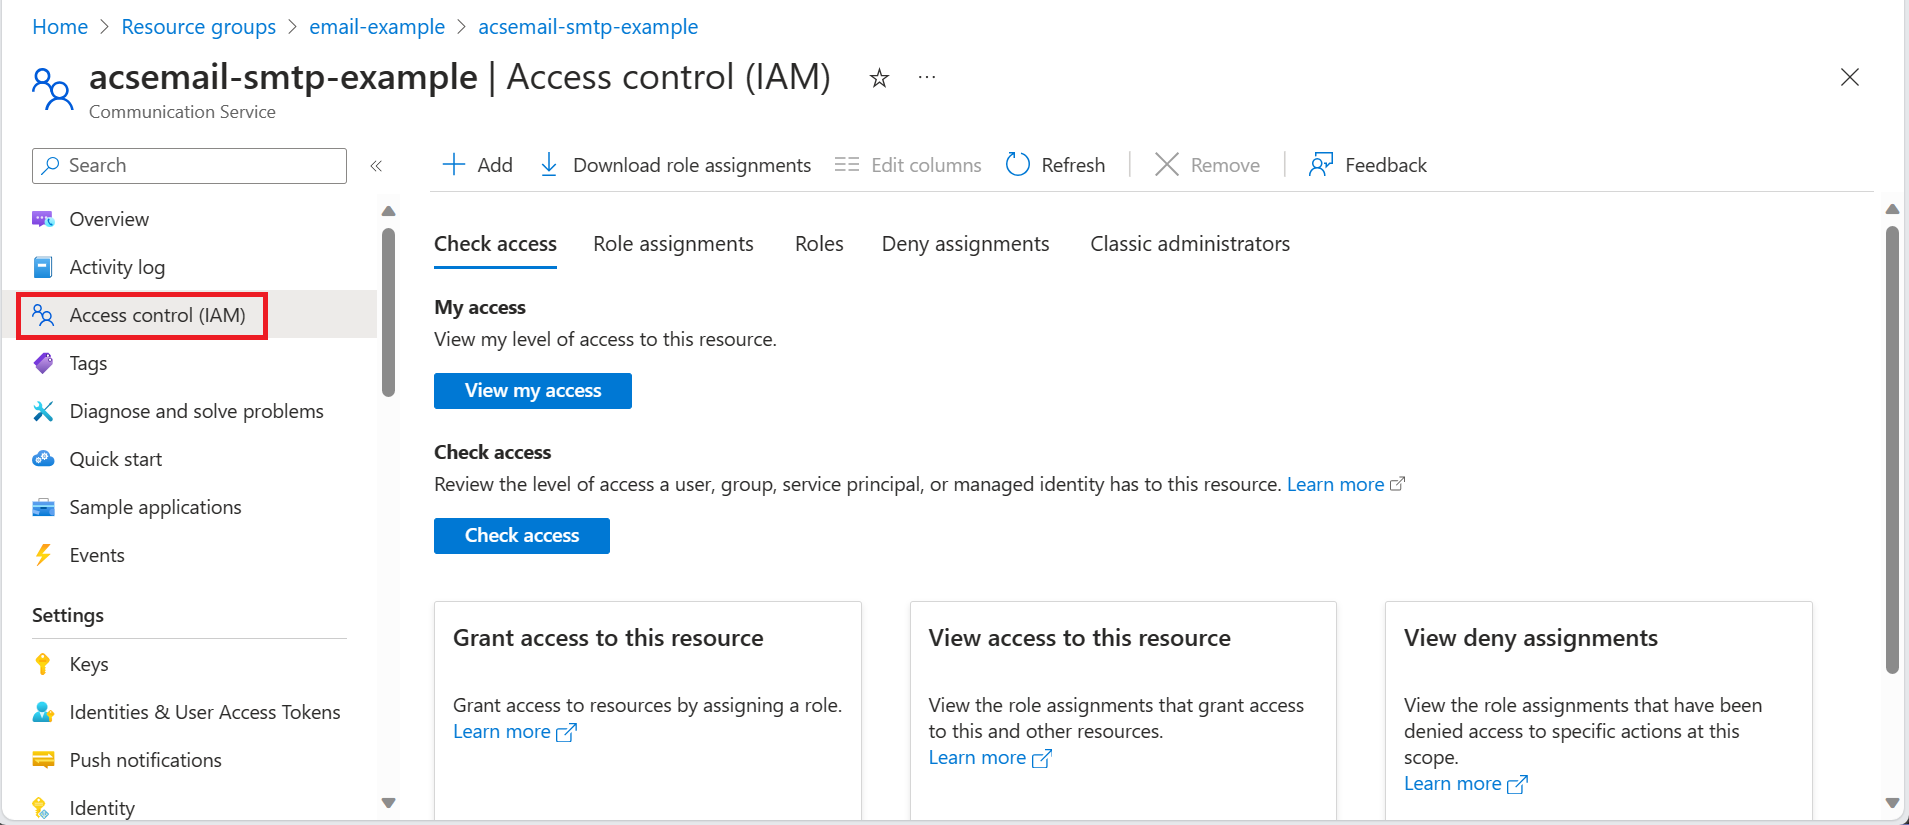Open Diagnose and solve problems

[196, 411]
